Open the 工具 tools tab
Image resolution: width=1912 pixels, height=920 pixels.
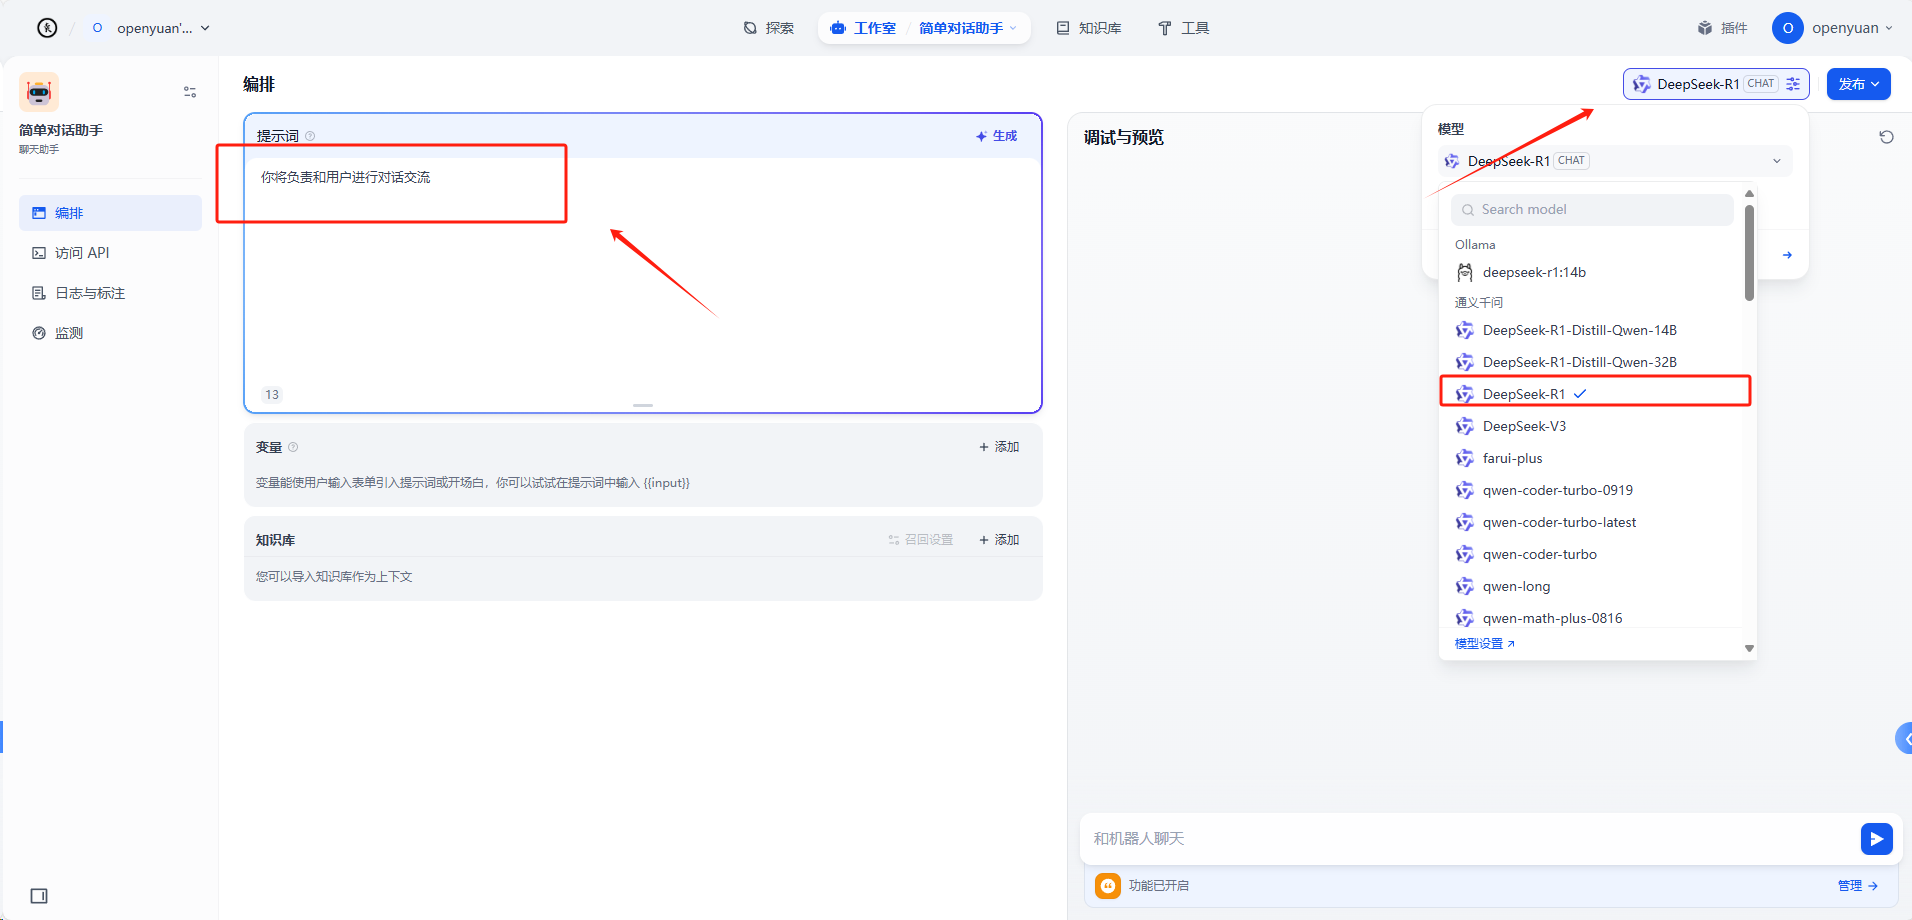[1184, 28]
